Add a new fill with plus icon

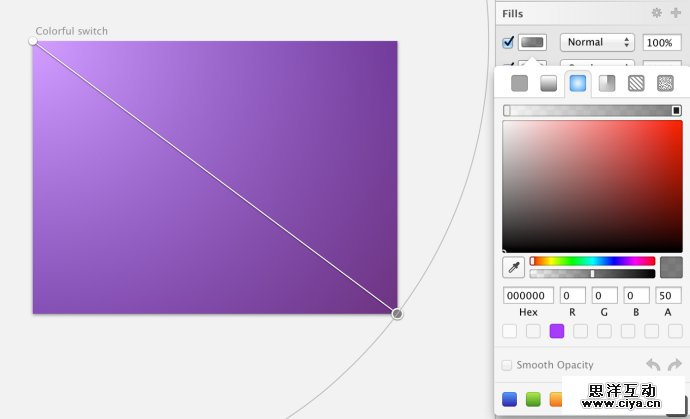click(x=675, y=13)
